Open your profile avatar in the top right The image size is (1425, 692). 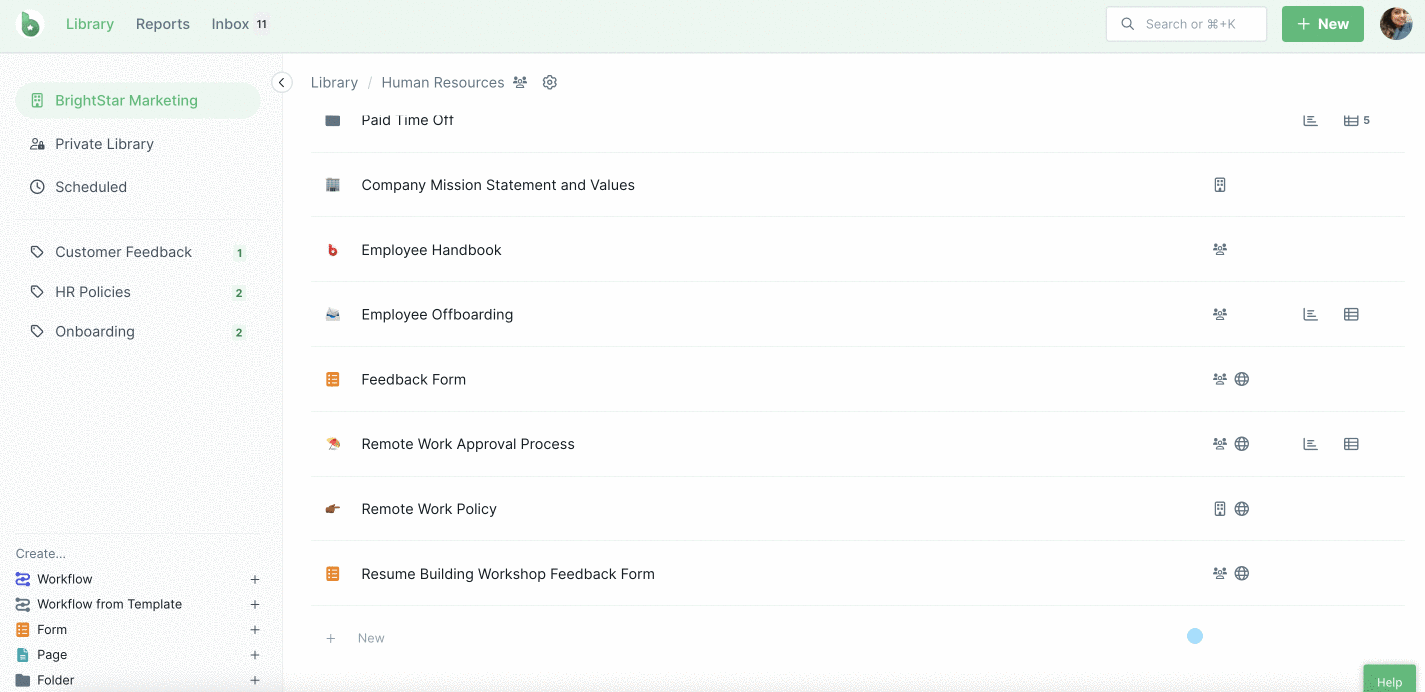tap(1396, 24)
